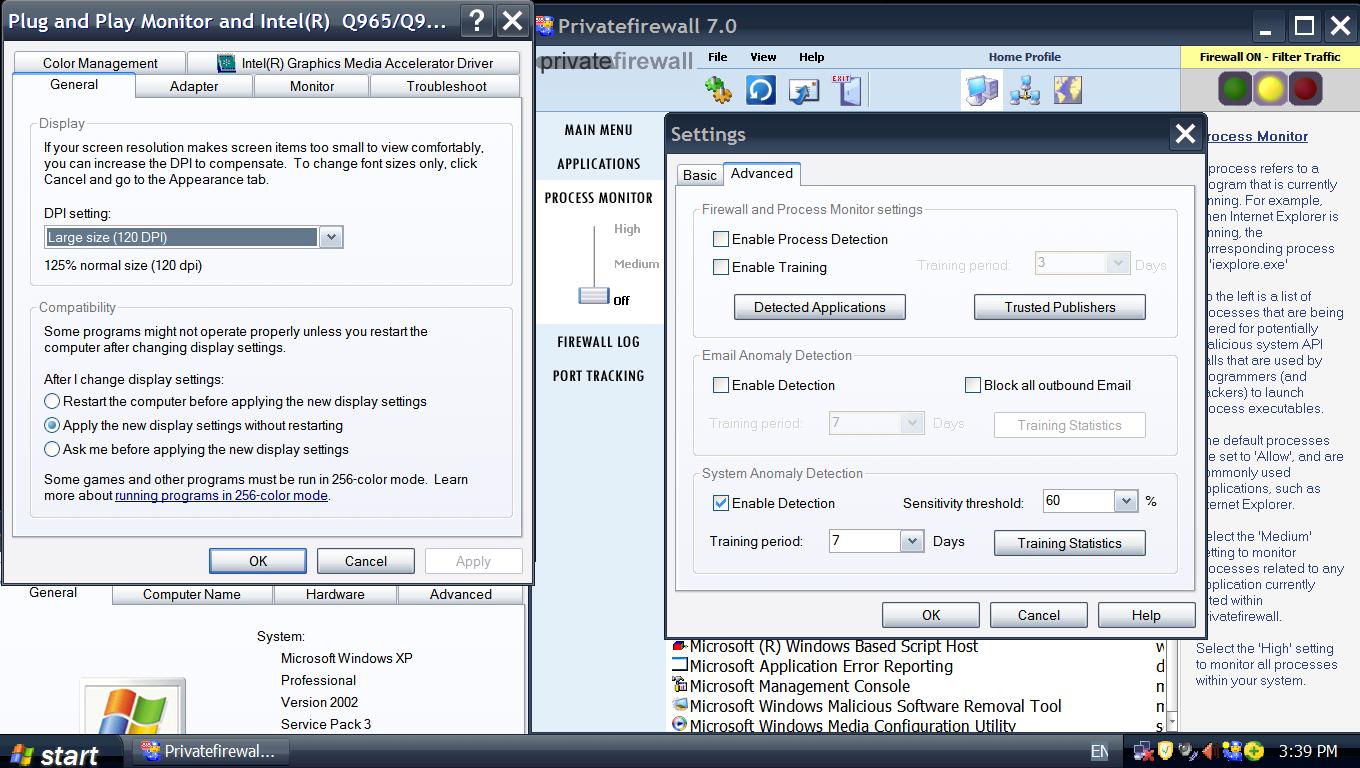Click the yellow security shield tray icon
Screen dimensions: 1360x768
click(1166, 751)
